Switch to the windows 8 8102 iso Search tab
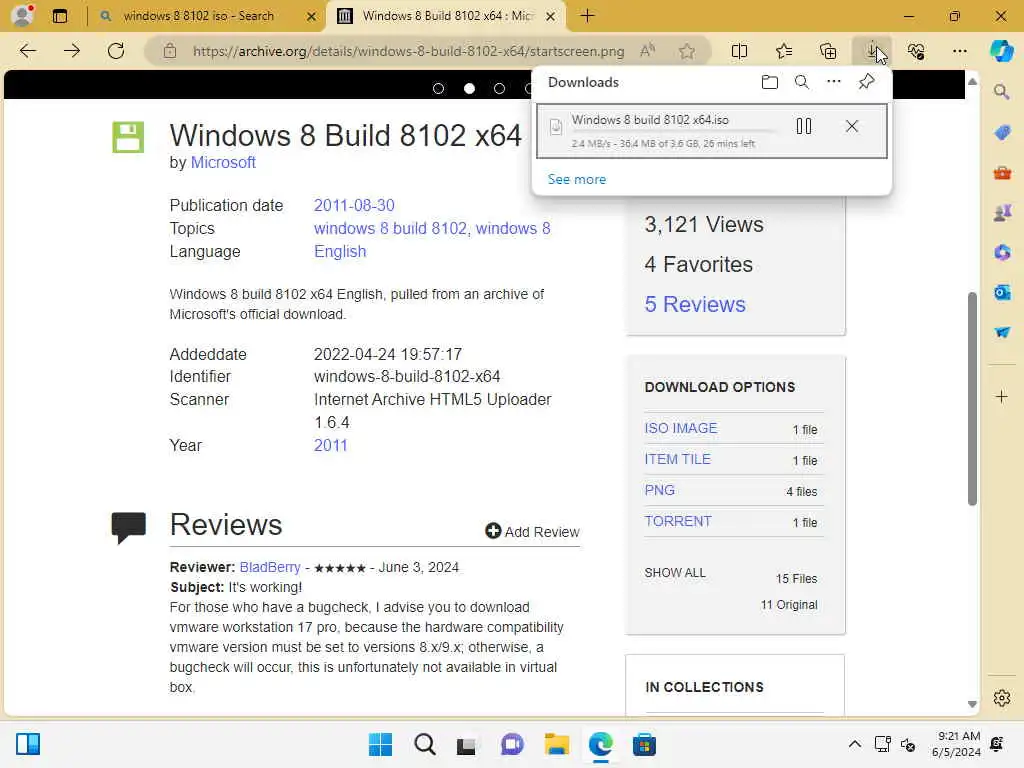 coord(199,16)
